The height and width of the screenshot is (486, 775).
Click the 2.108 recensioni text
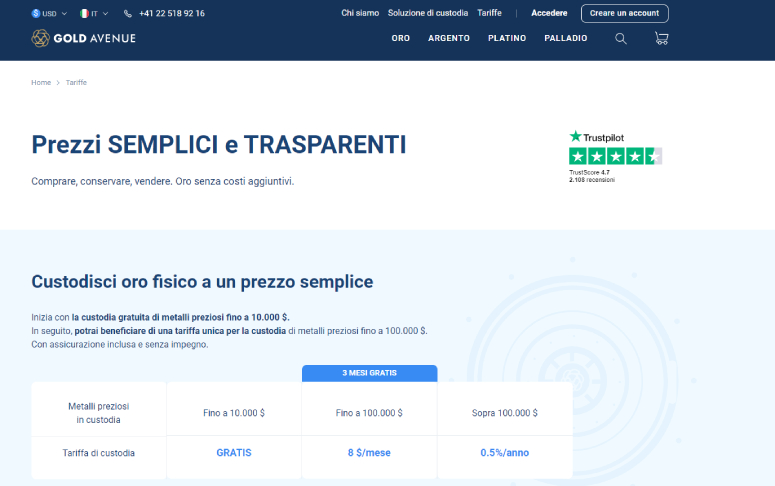(592, 180)
